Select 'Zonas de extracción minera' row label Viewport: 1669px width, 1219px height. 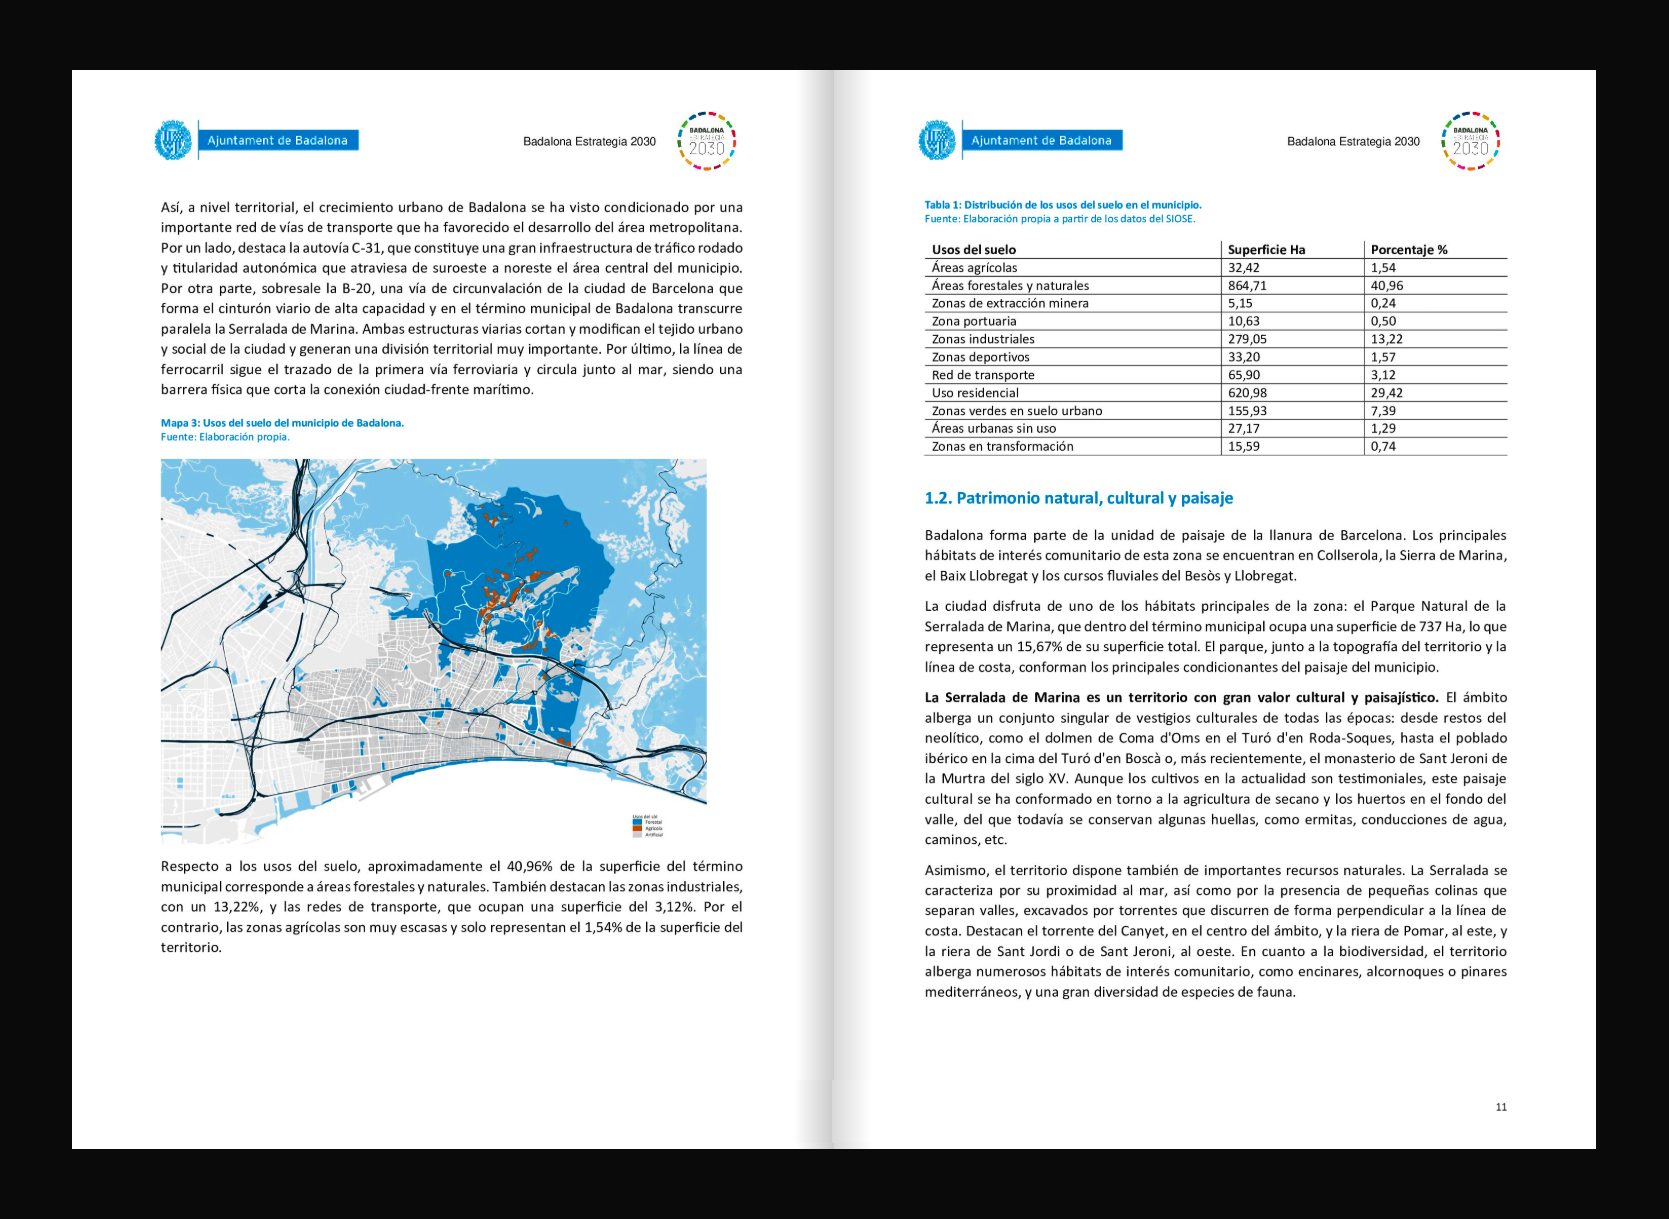click(x=1010, y=304)
